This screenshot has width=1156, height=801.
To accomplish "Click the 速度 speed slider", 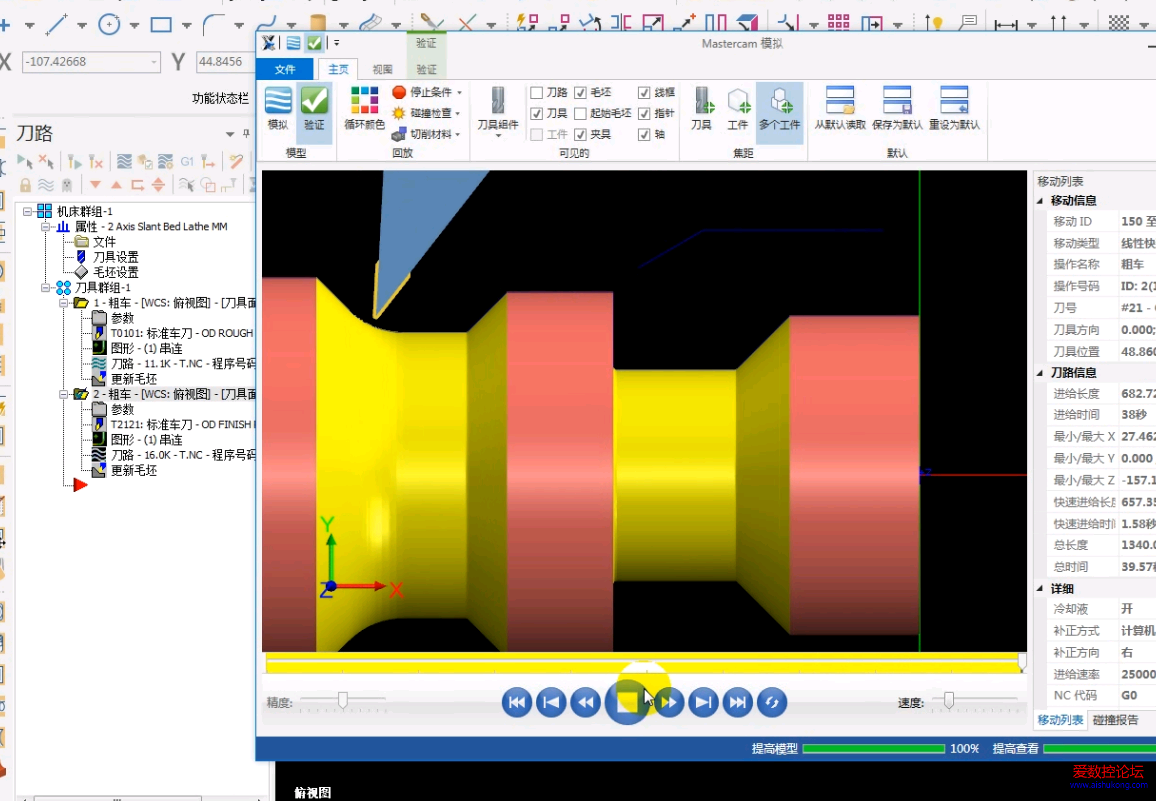I will point(949,700).
